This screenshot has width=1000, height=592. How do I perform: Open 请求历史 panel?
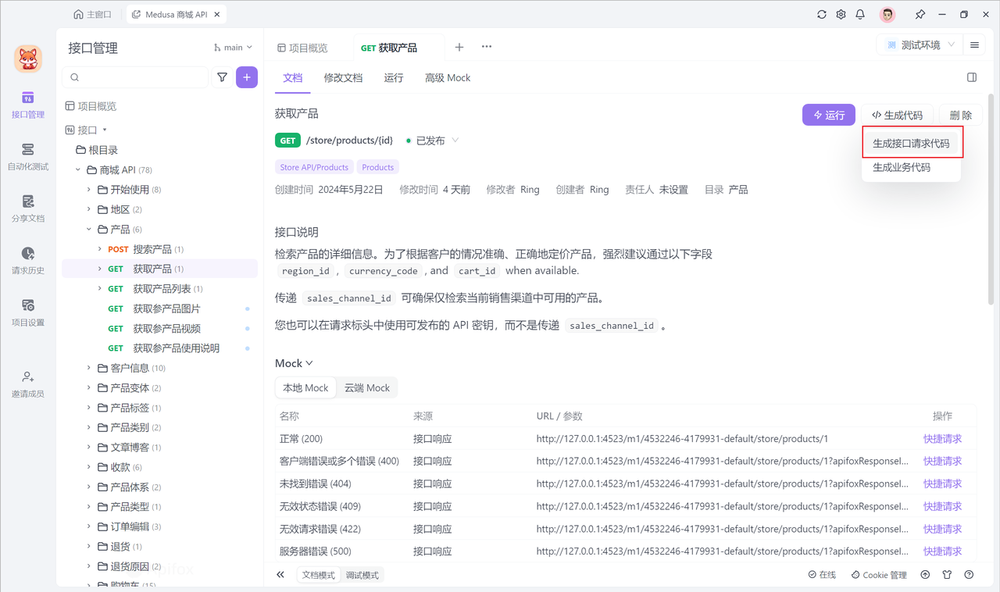[28, 261]
